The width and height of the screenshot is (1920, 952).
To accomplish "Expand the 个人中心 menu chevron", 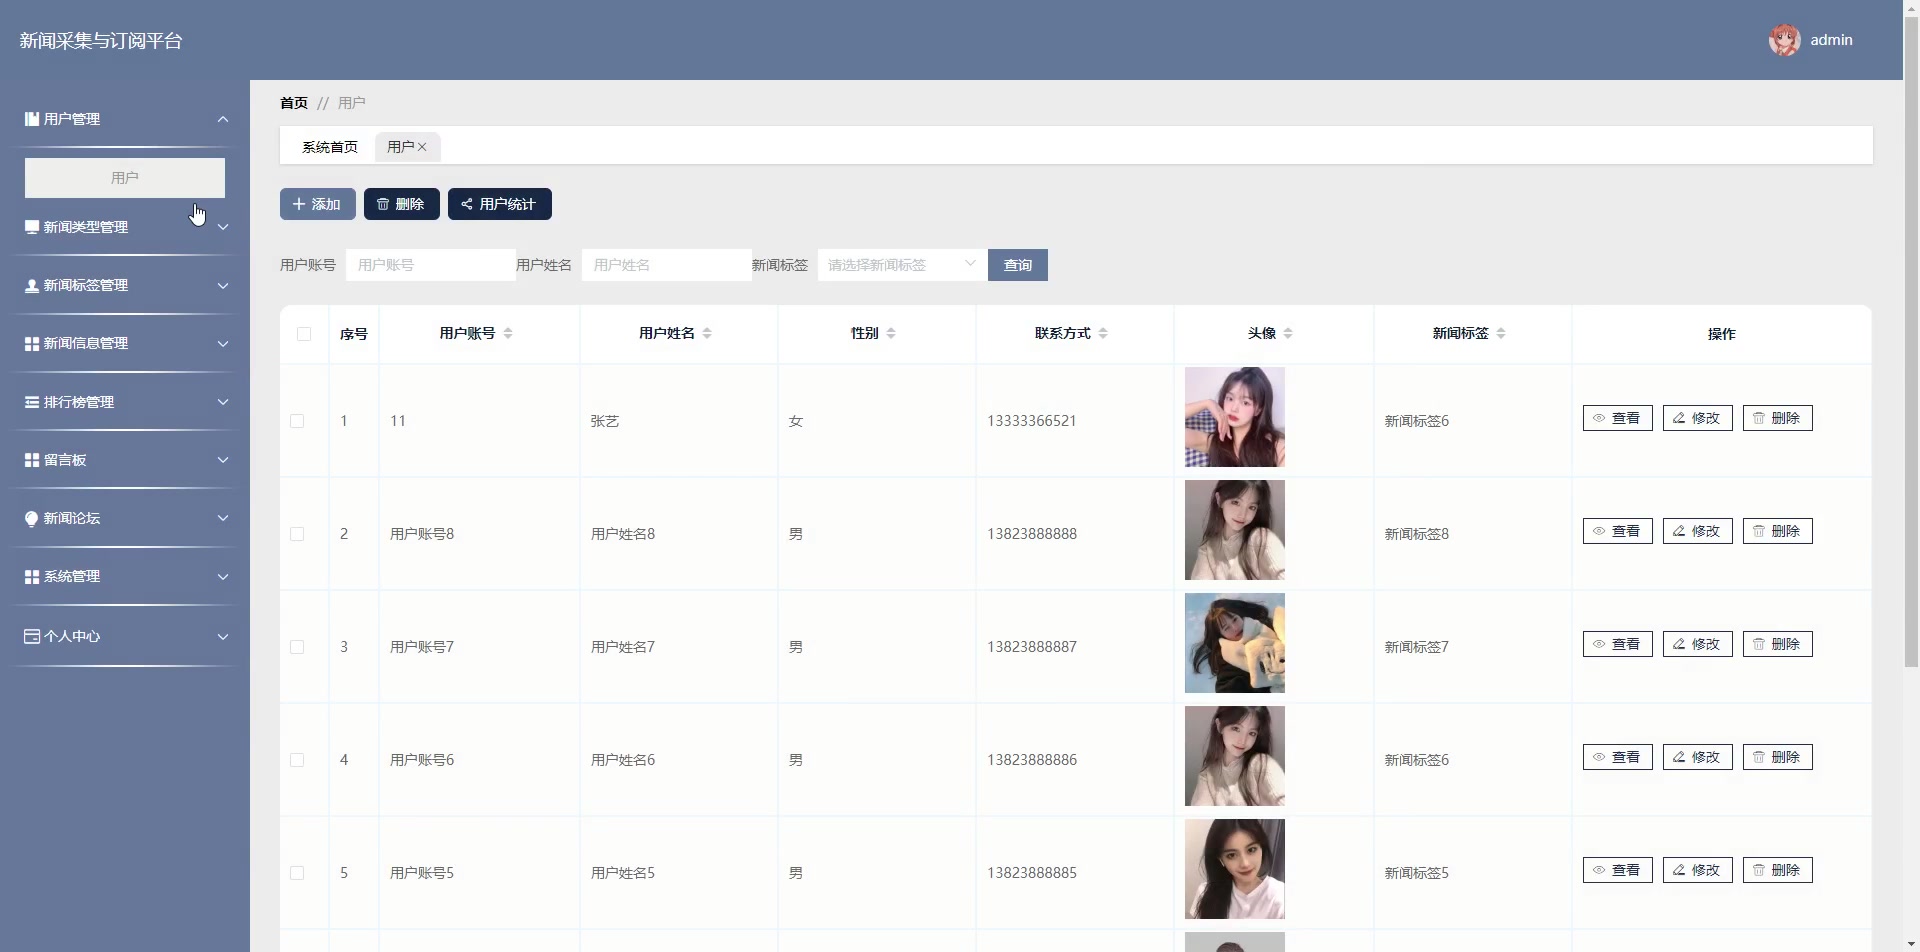I will [223, 636].
